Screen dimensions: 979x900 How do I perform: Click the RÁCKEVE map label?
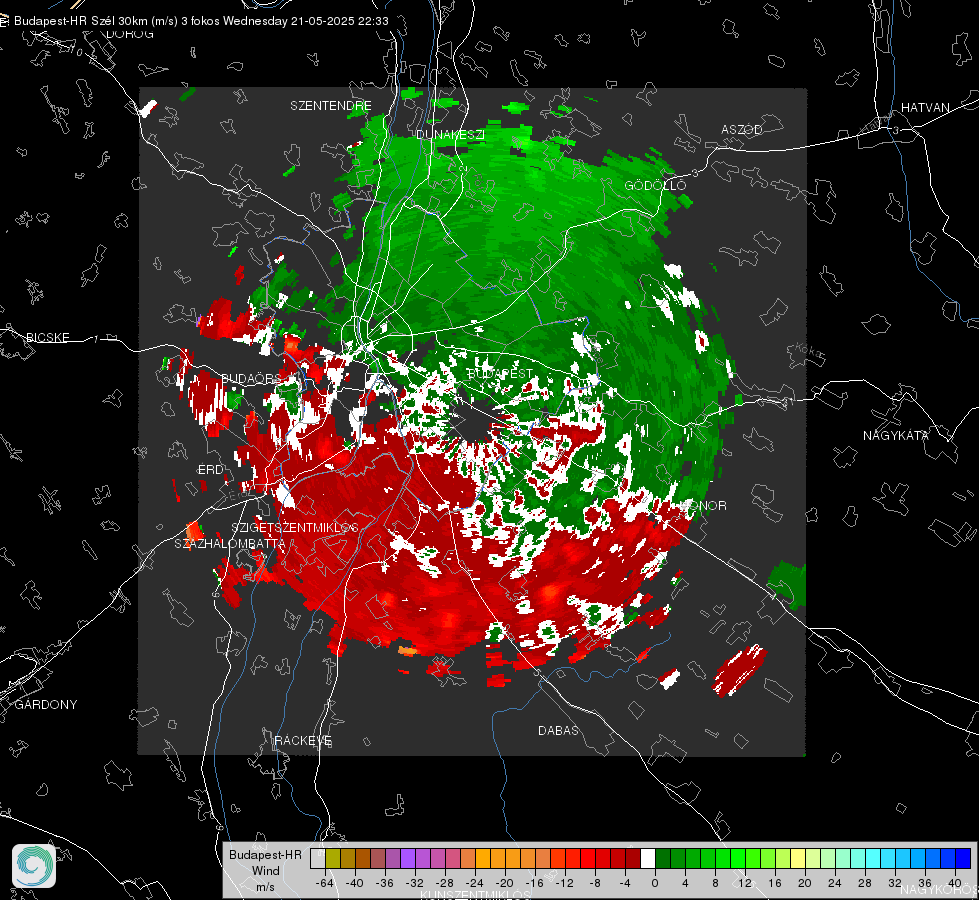(303, 740)
